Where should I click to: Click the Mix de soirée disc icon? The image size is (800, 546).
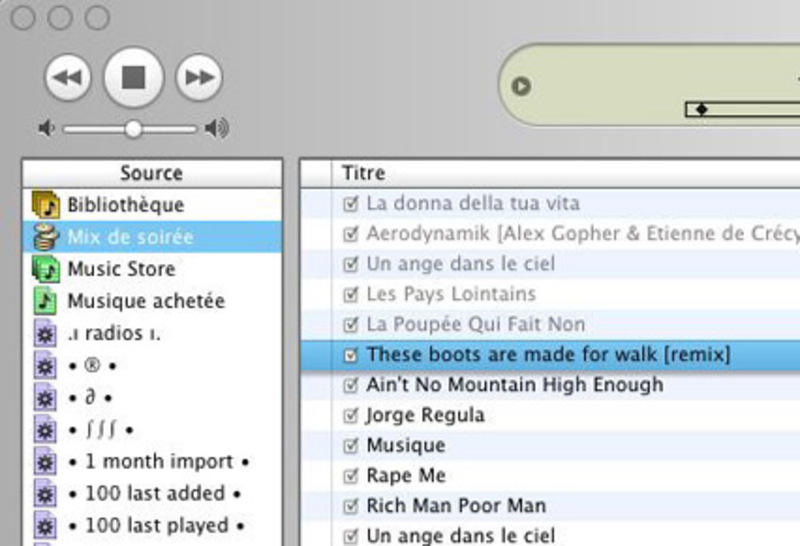coord(45,237)
